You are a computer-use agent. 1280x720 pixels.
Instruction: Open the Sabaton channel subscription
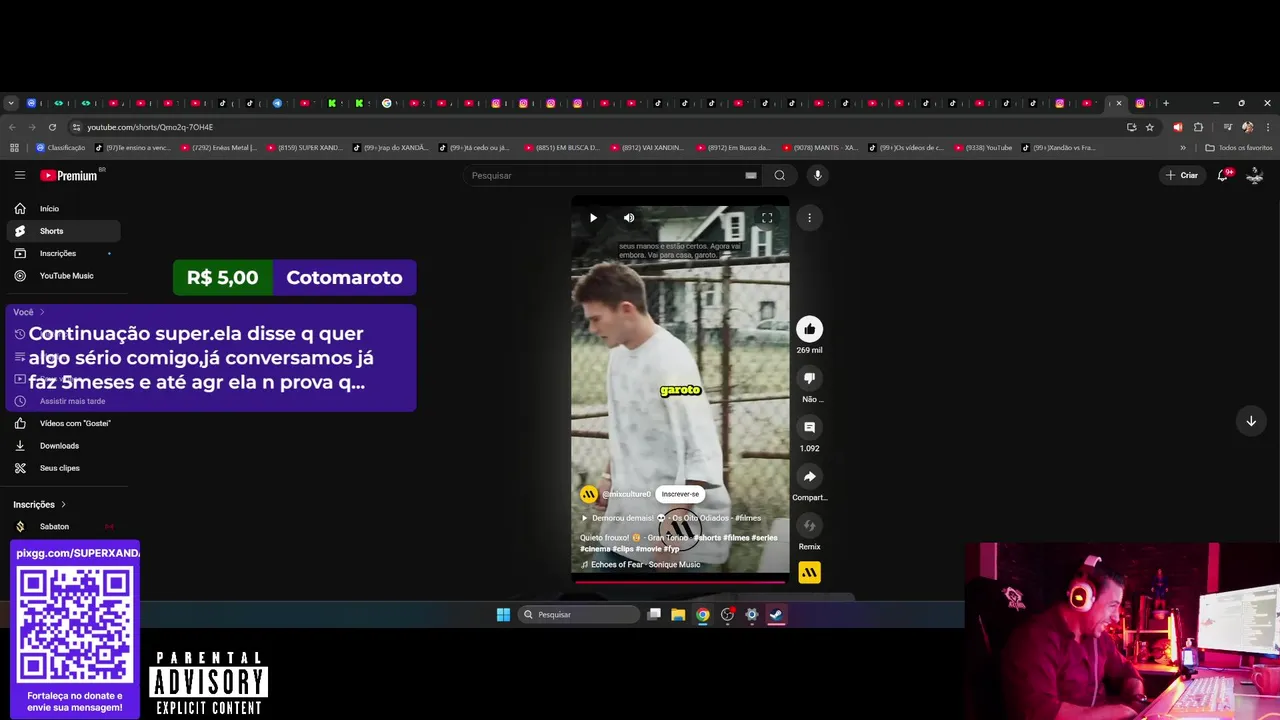click(63, 526)
